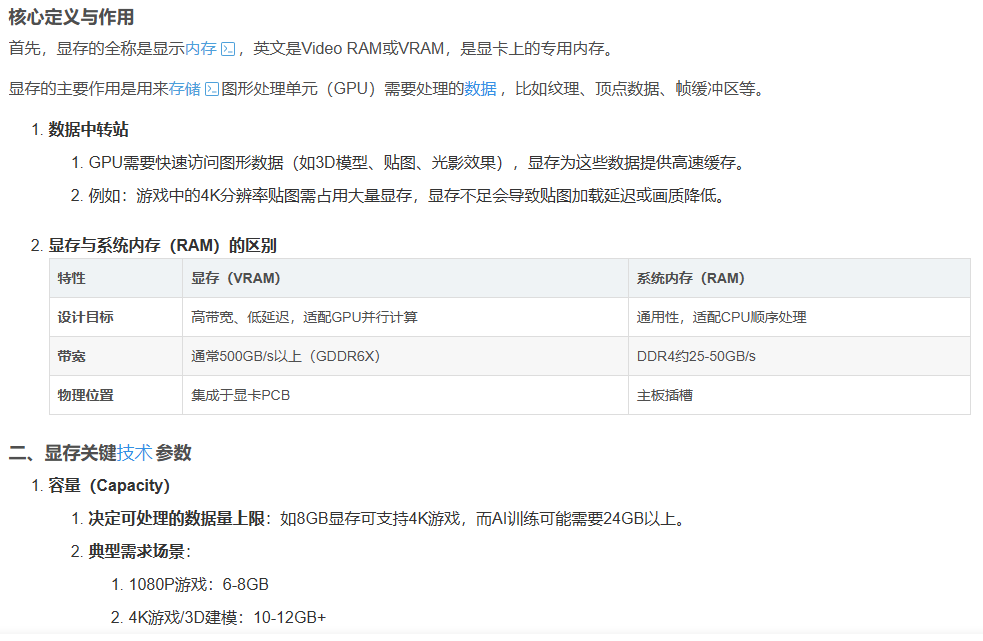Viewport: 983px width, 641px height.
Task: Click the 容量（Capacity） list heading
Action: point(109,486)
